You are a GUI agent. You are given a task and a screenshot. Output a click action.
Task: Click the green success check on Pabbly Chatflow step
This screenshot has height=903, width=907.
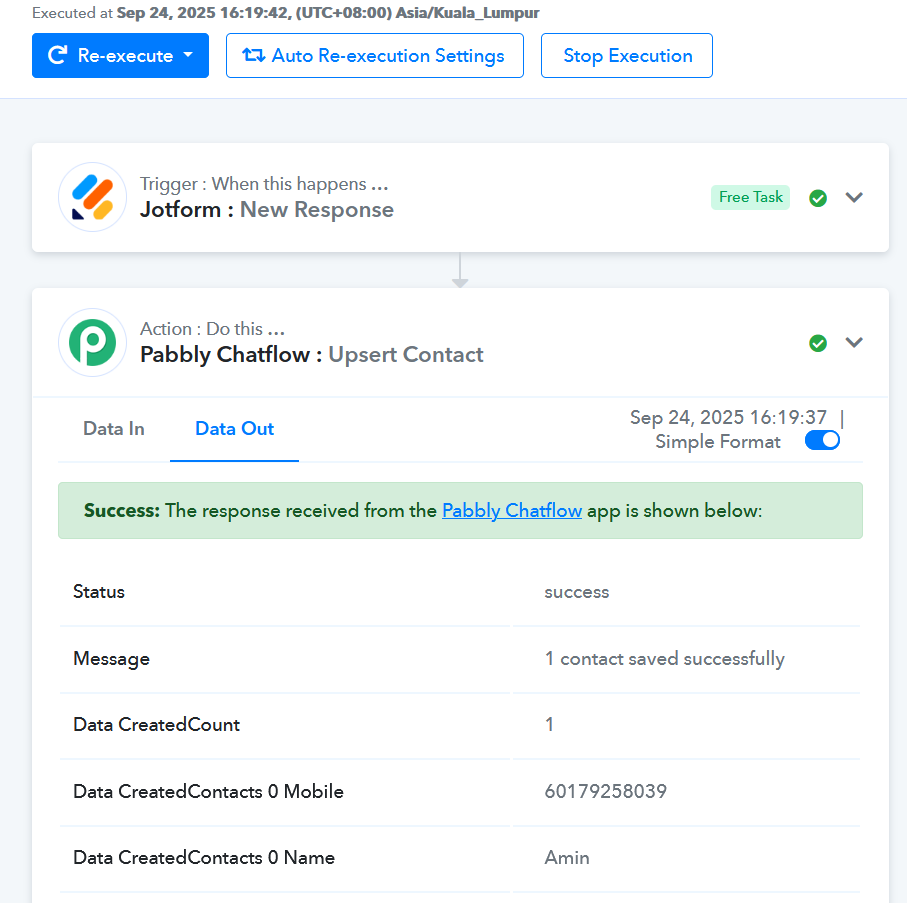click(x=818, y=343)
